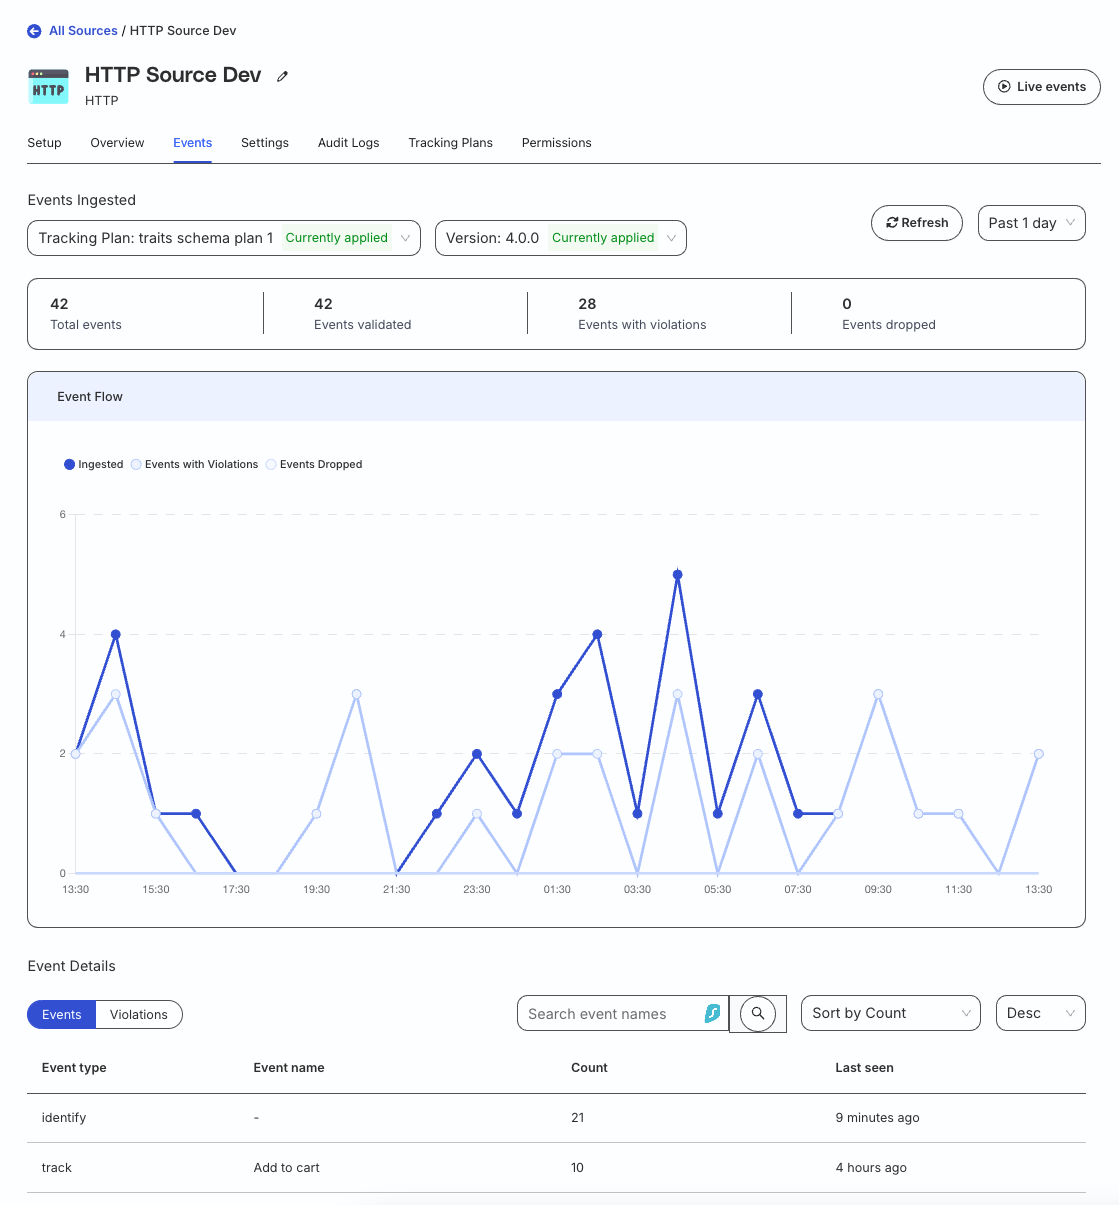
Task: Click the pencil edit icon beside HTTP Source Dev
Action: click(283, 76)
